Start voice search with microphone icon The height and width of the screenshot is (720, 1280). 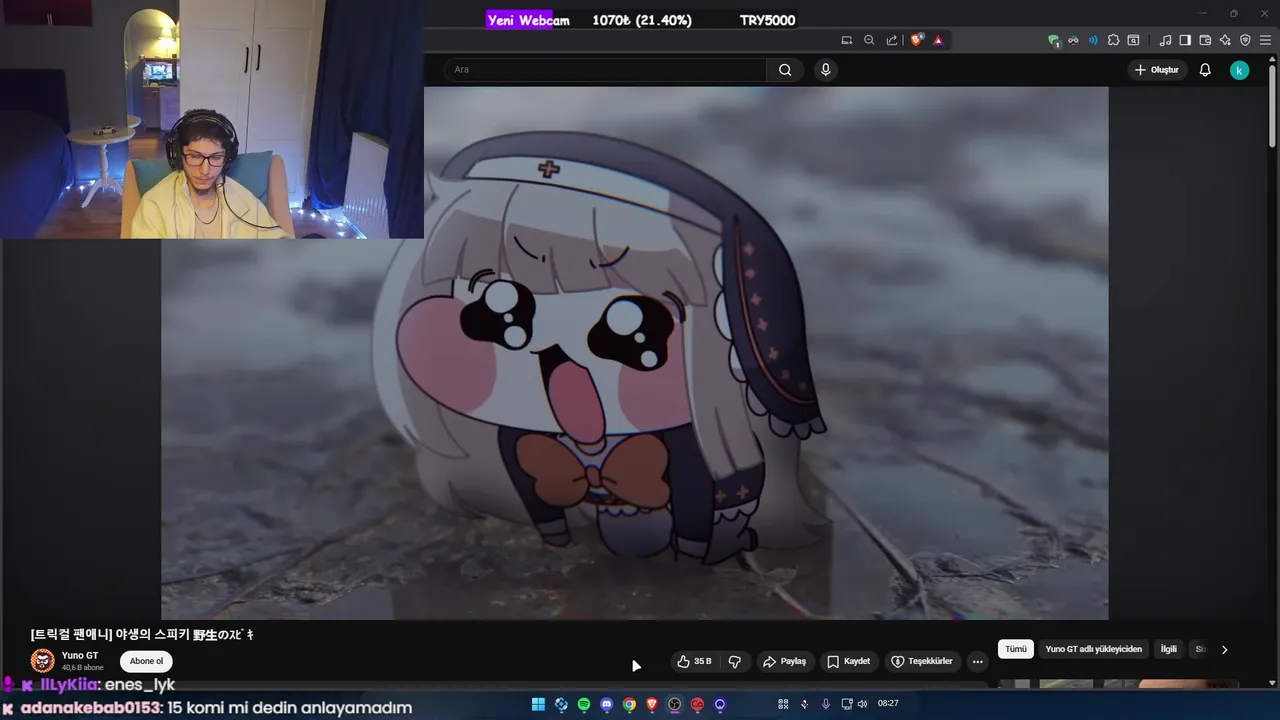pos(825,70)
